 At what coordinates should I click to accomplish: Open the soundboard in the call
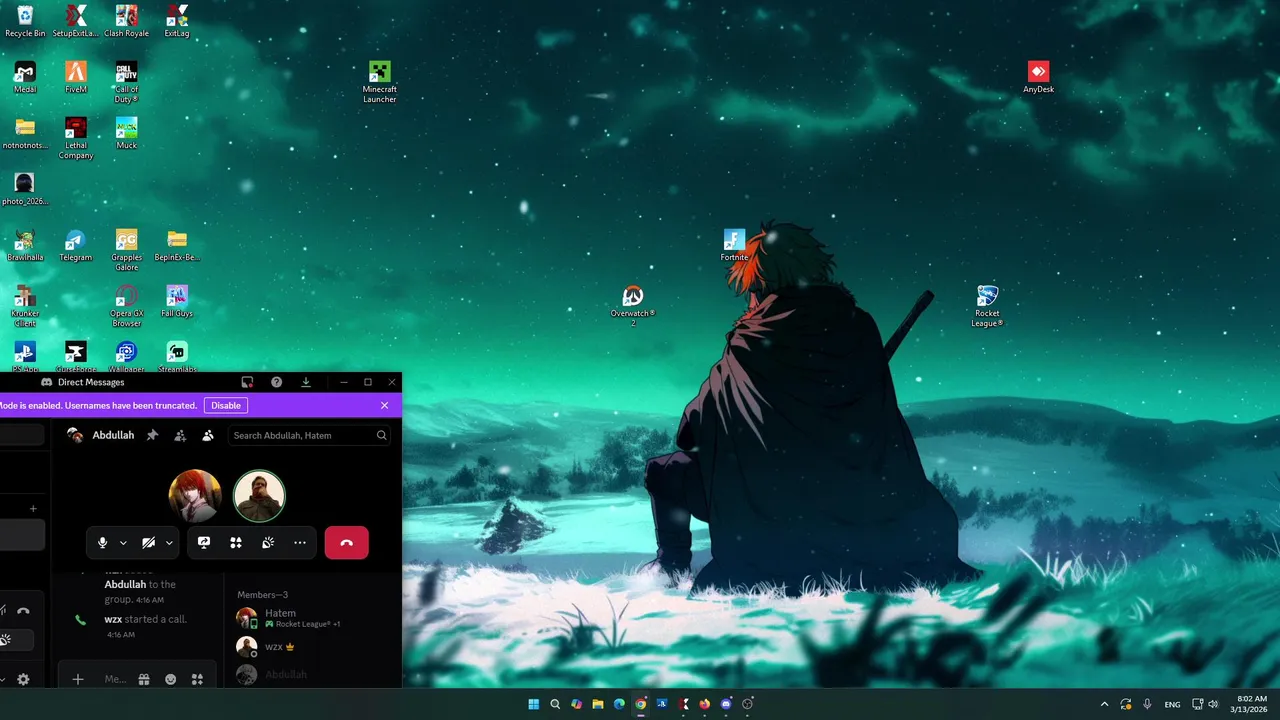(x=268, y=542)
